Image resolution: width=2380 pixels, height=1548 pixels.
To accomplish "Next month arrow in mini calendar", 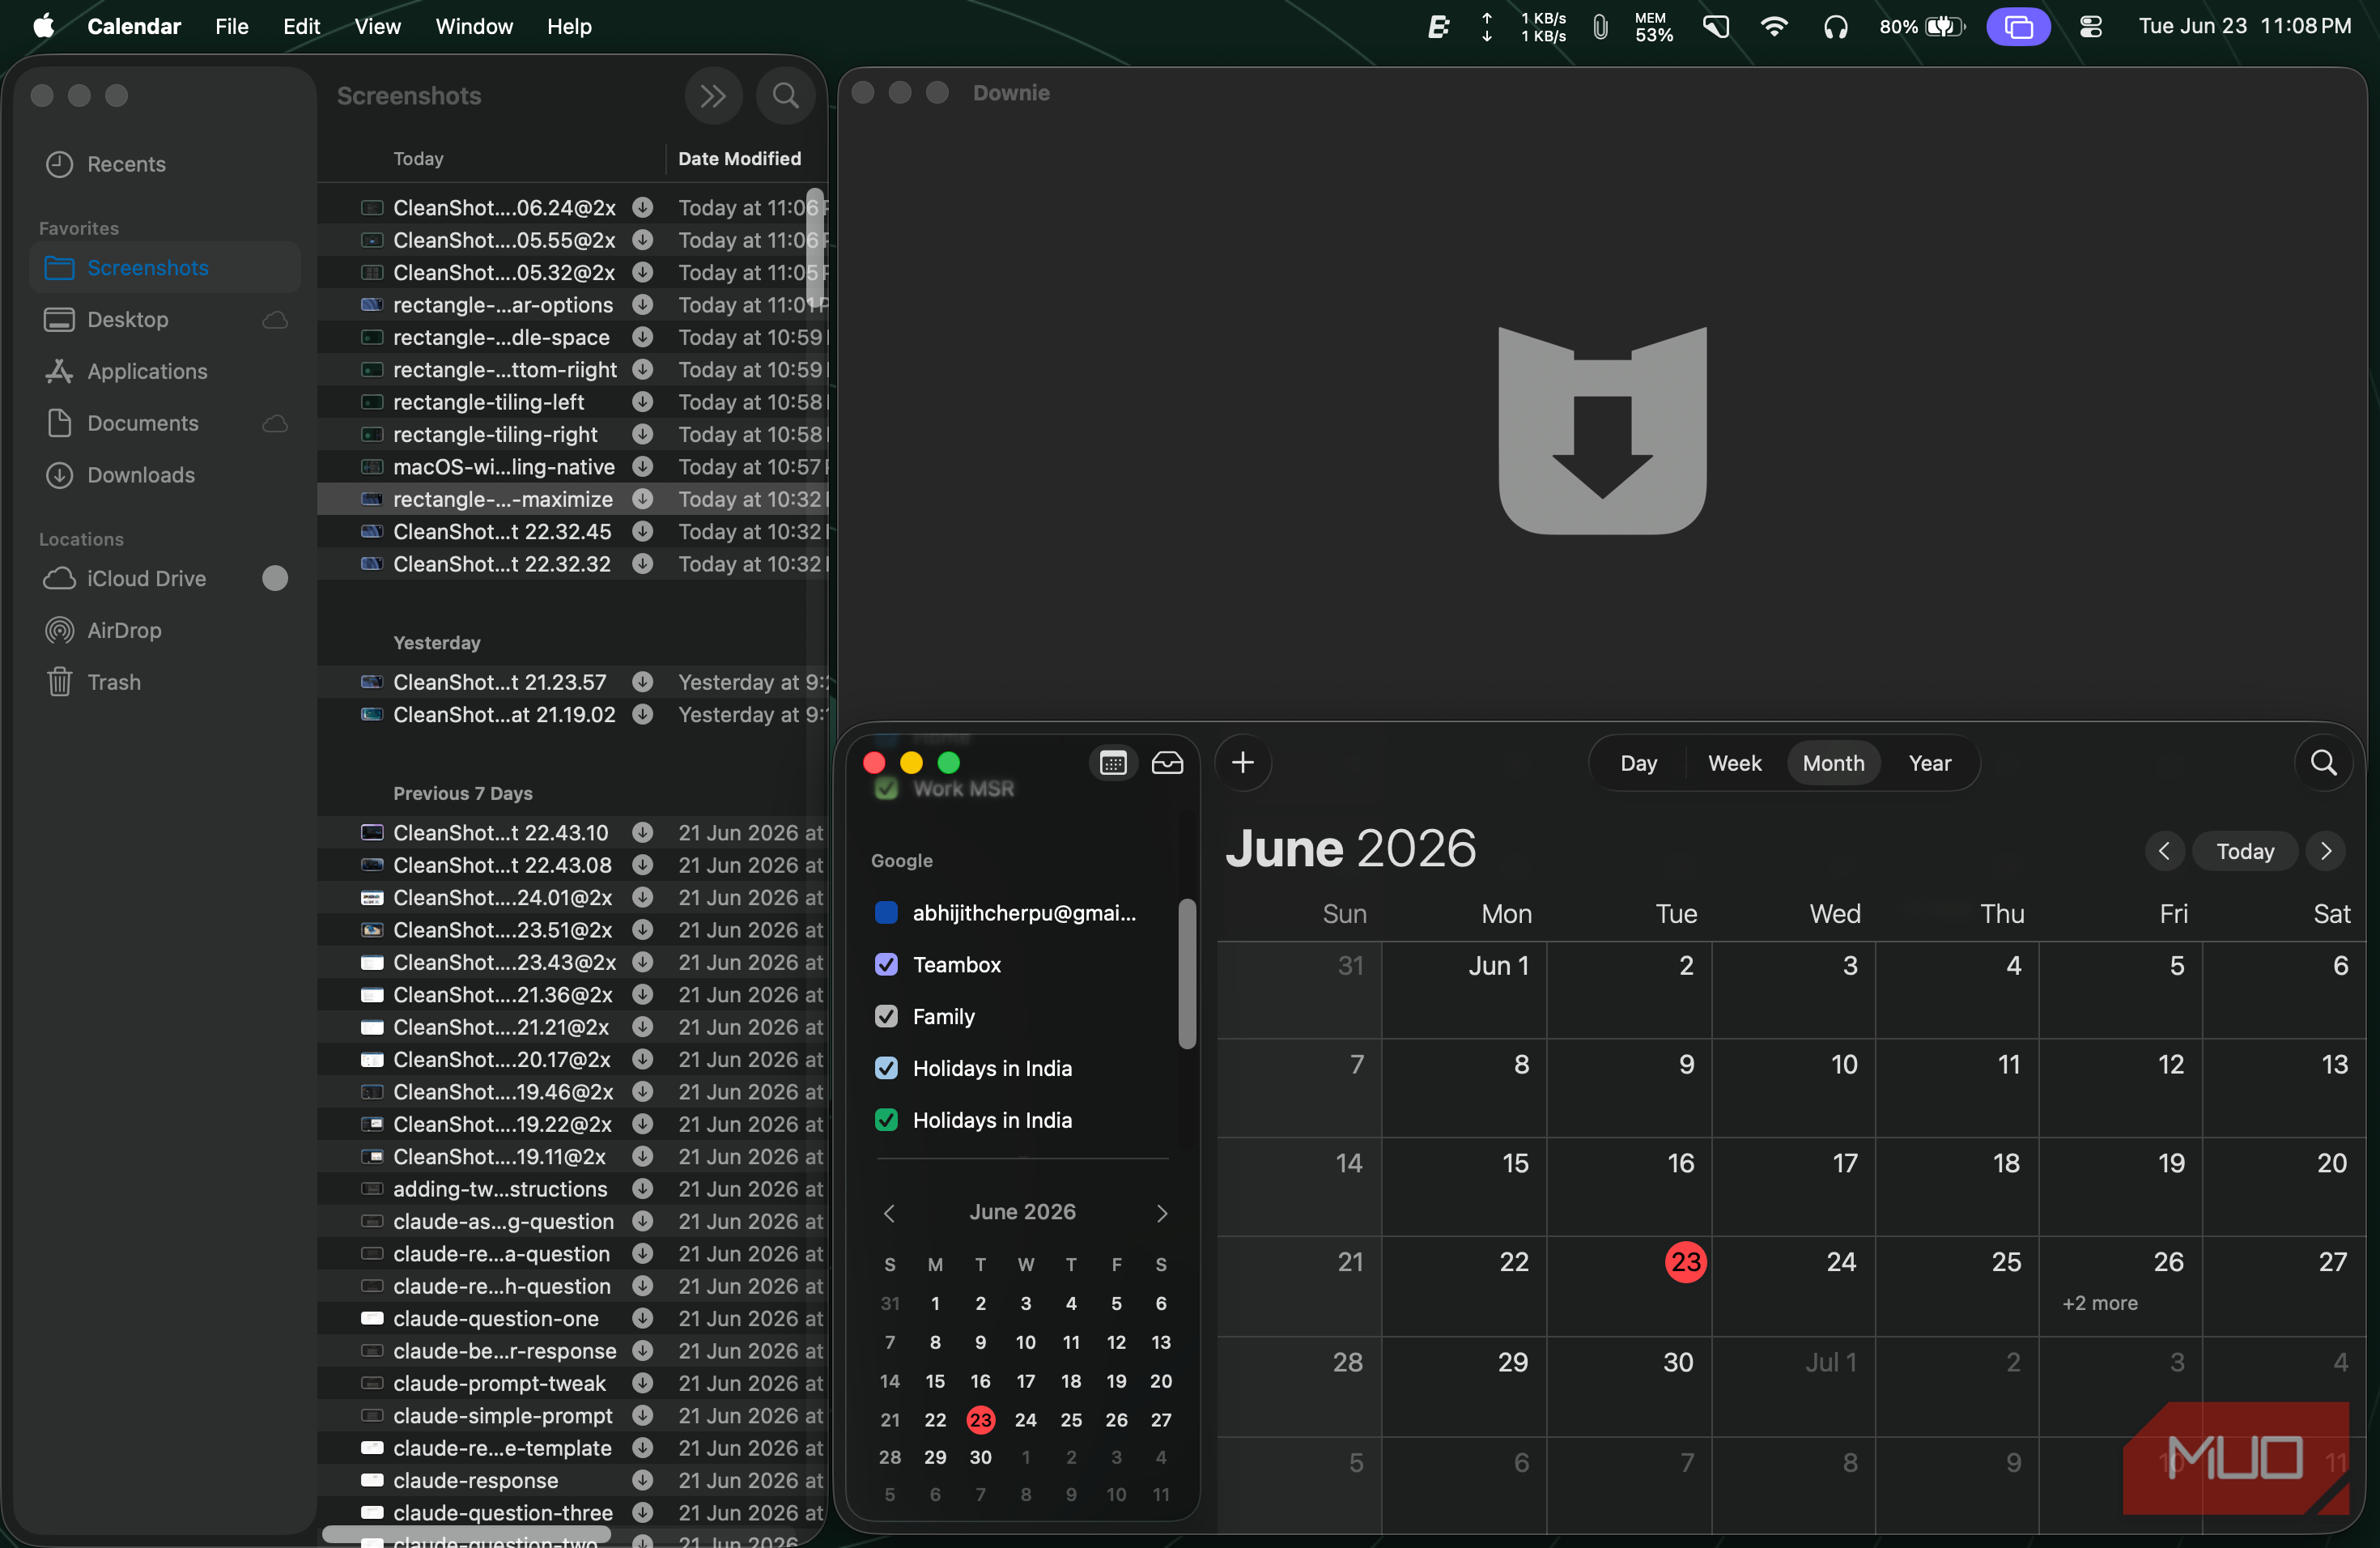I will [1161, 1212].
